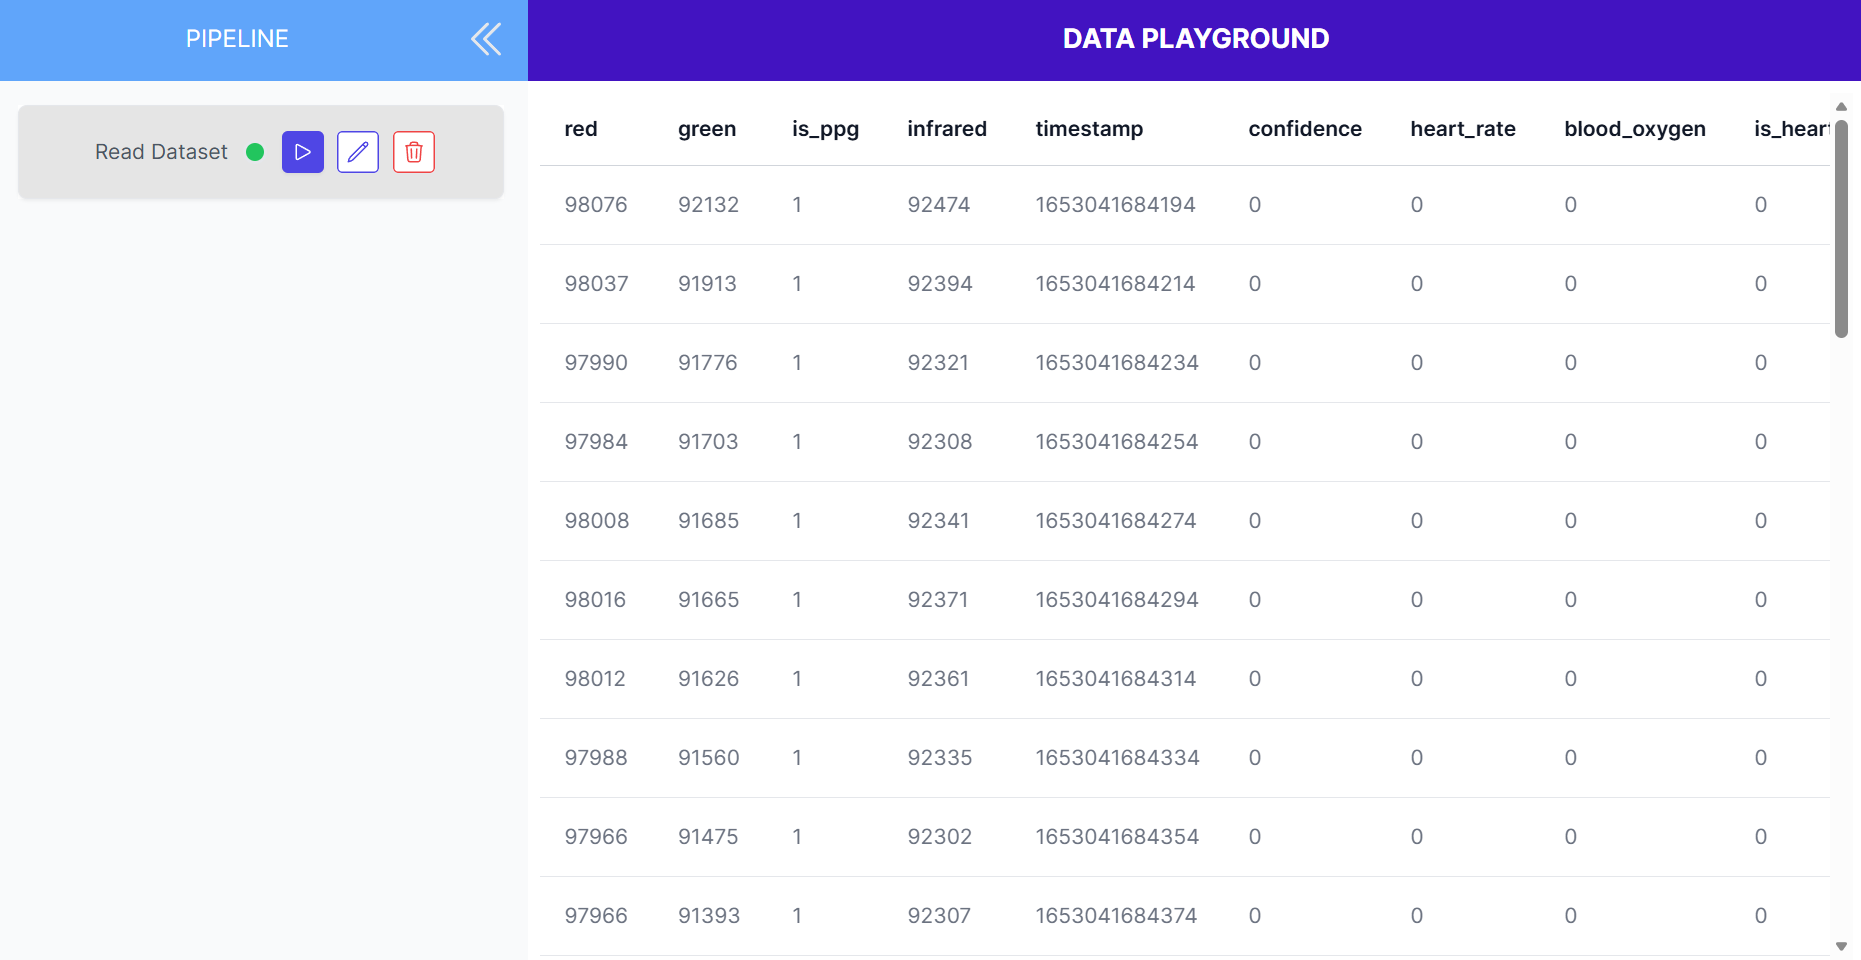This screenshot has height=960, width=1861.
Task: Click the Read Dataset label
Action: [161, 152]
